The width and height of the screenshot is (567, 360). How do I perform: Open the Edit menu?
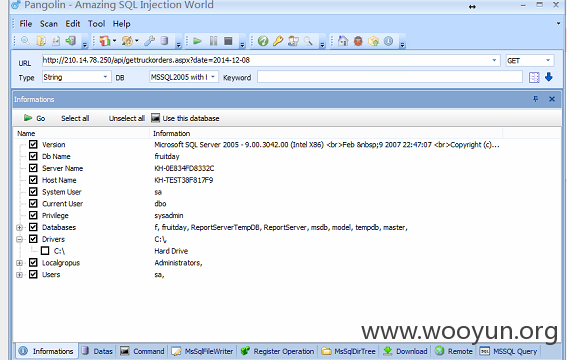73,24
